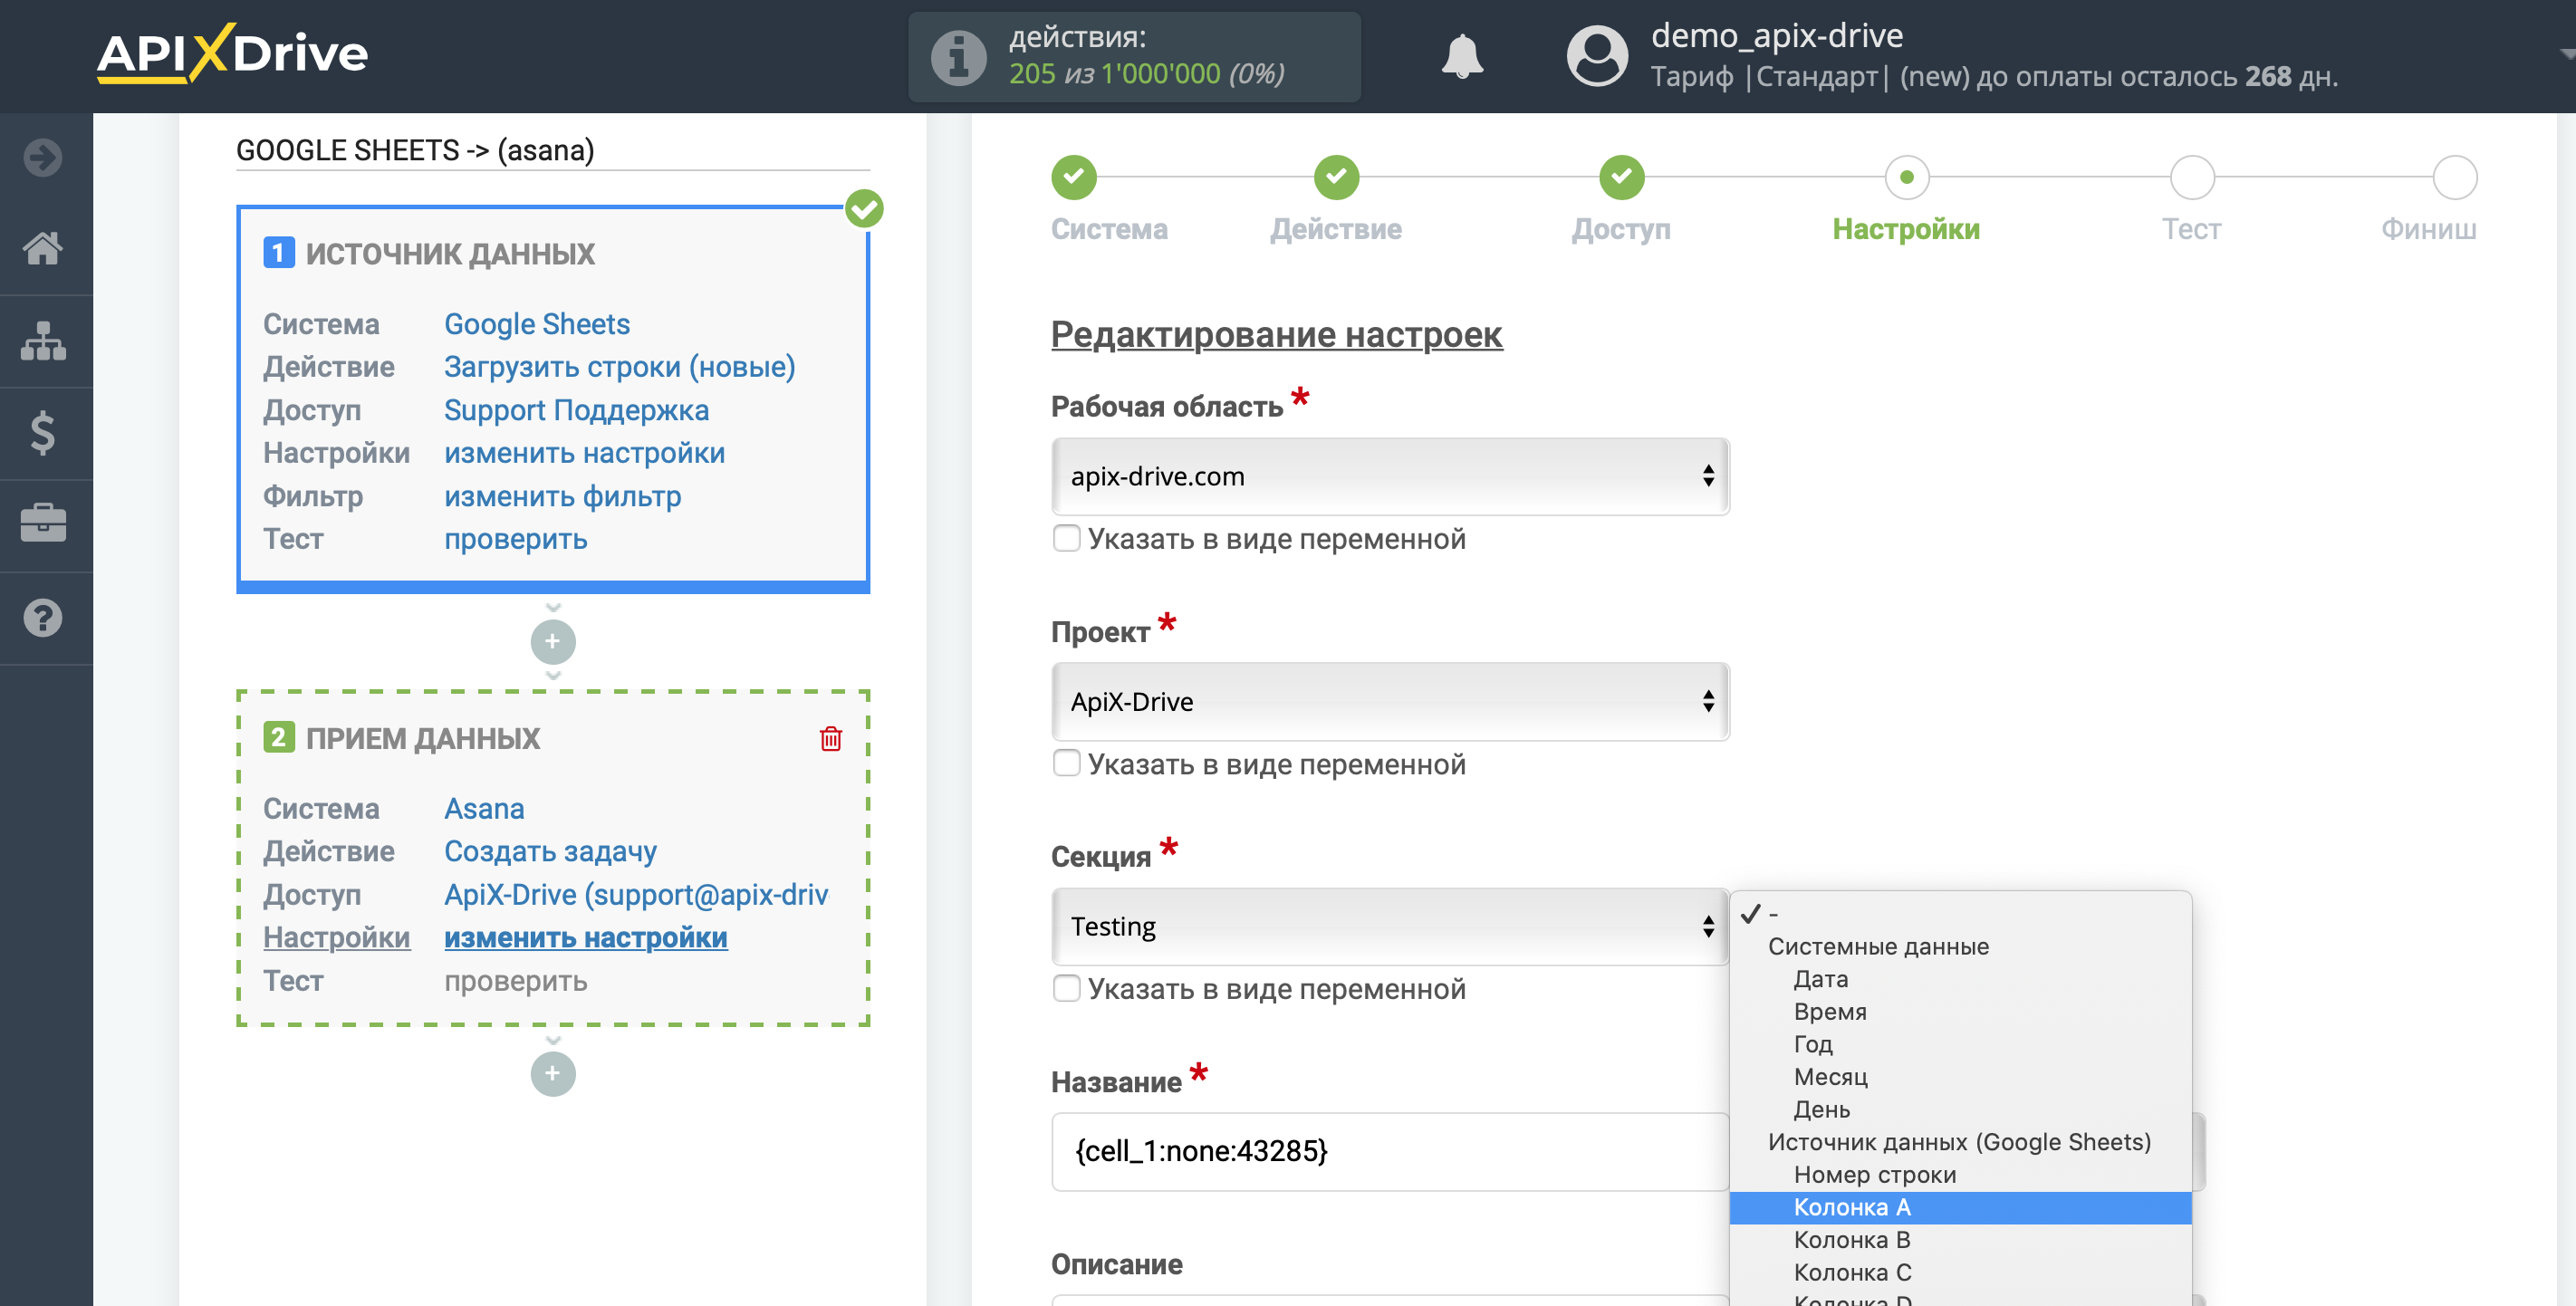Click source изменить настройки link

(x=584, y=453)
